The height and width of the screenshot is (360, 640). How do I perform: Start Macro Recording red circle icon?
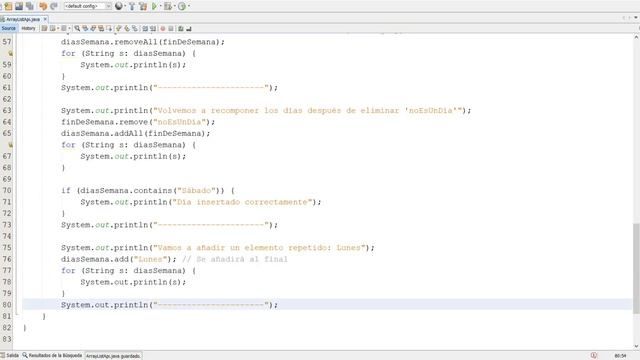[x=163, y=28]
